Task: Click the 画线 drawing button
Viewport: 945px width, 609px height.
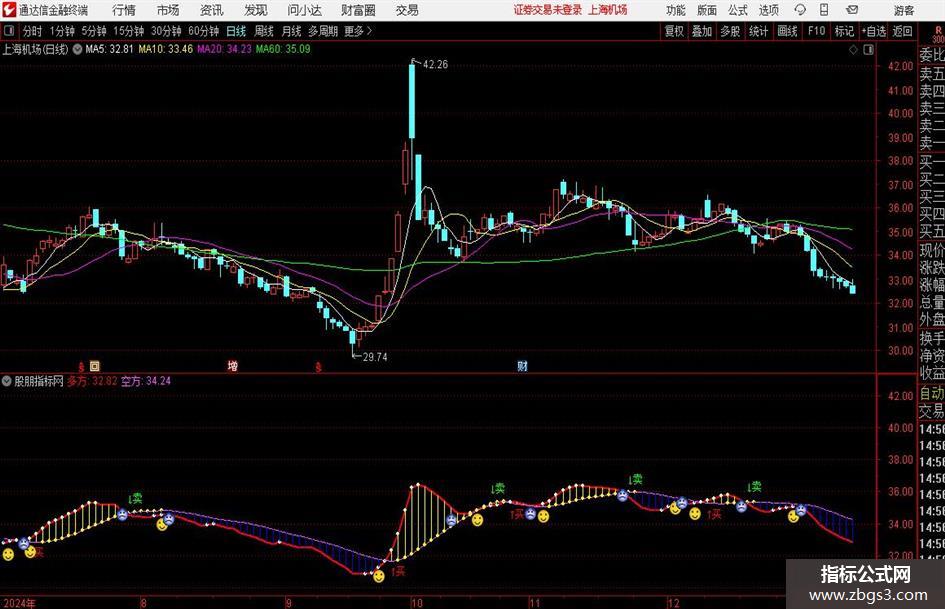Action: tap(788, 31)
